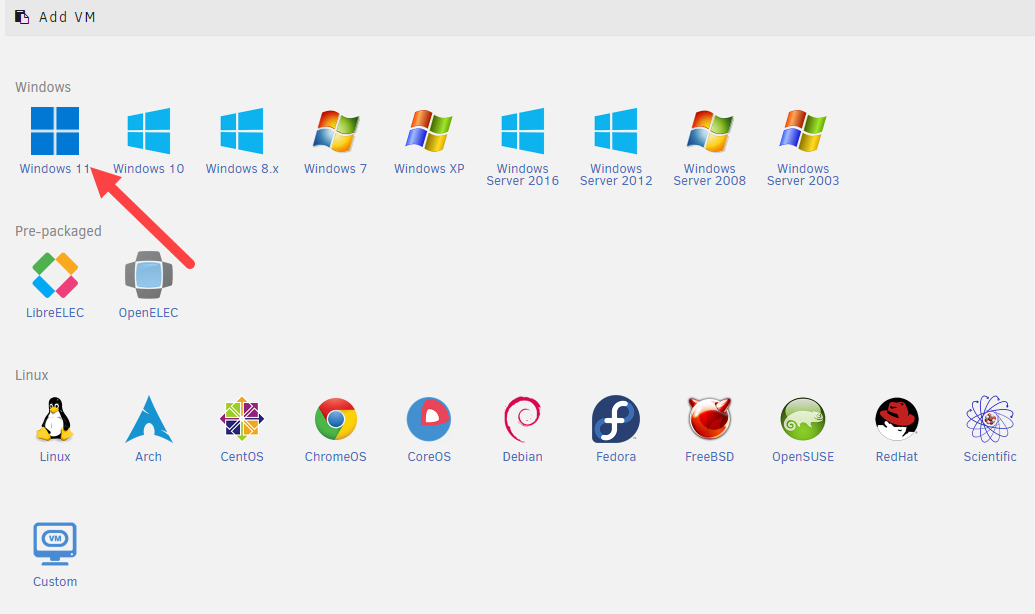Open the OpenELEC pre-packaged template icon
This screenshot has height=614, width=1035.
coord(149,275)
